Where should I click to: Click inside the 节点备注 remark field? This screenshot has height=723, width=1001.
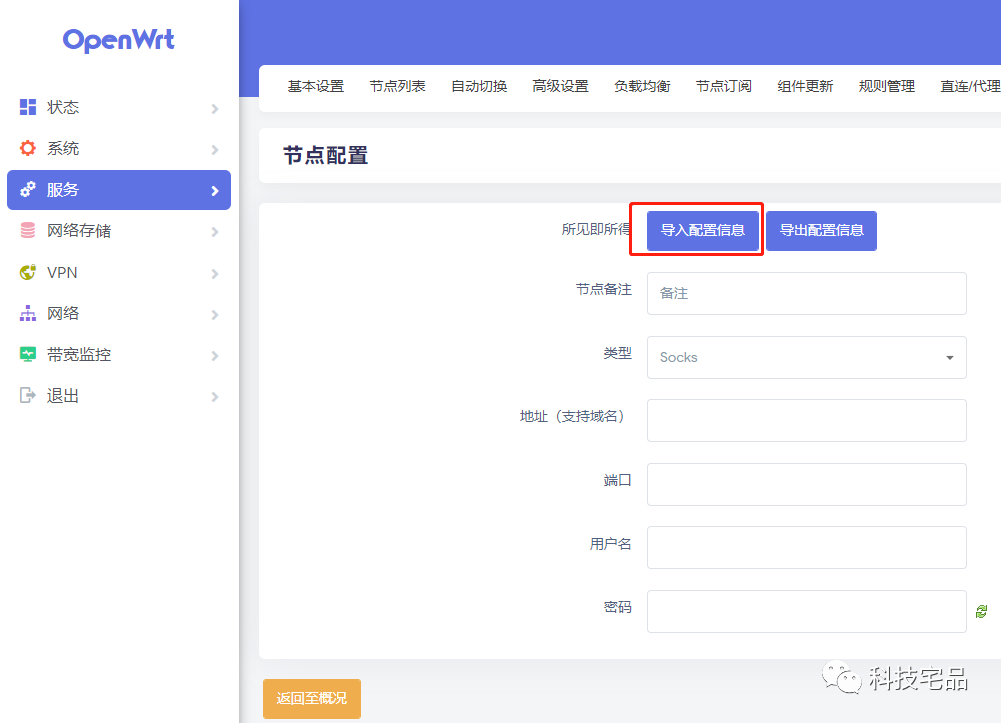click(x=806, y=293)
